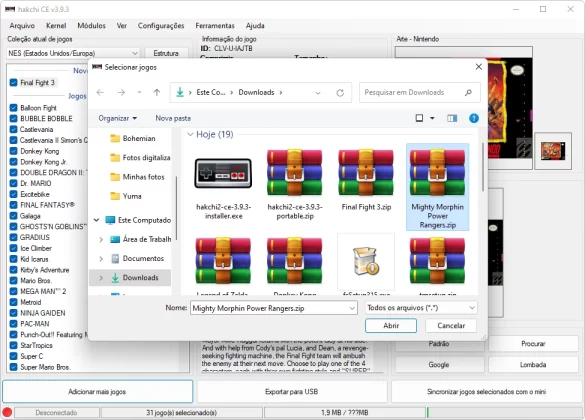The height and width of the screenshot is (420, 585).
Task: Click the Pesquisar em Downloads search field
Action: pos(419,93)
